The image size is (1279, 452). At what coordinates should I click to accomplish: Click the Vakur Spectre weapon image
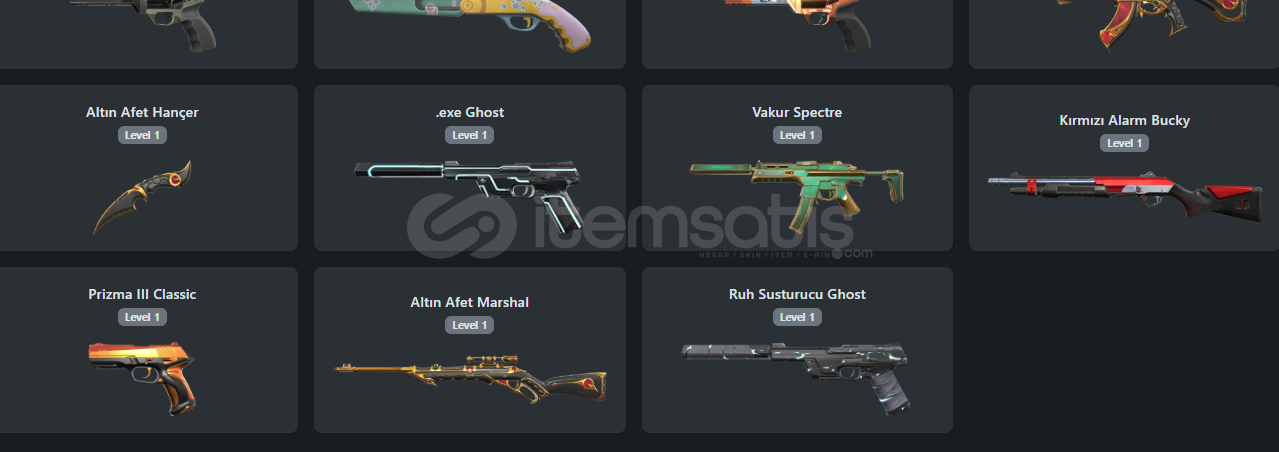pyautogui.click(x=797, y=188)
